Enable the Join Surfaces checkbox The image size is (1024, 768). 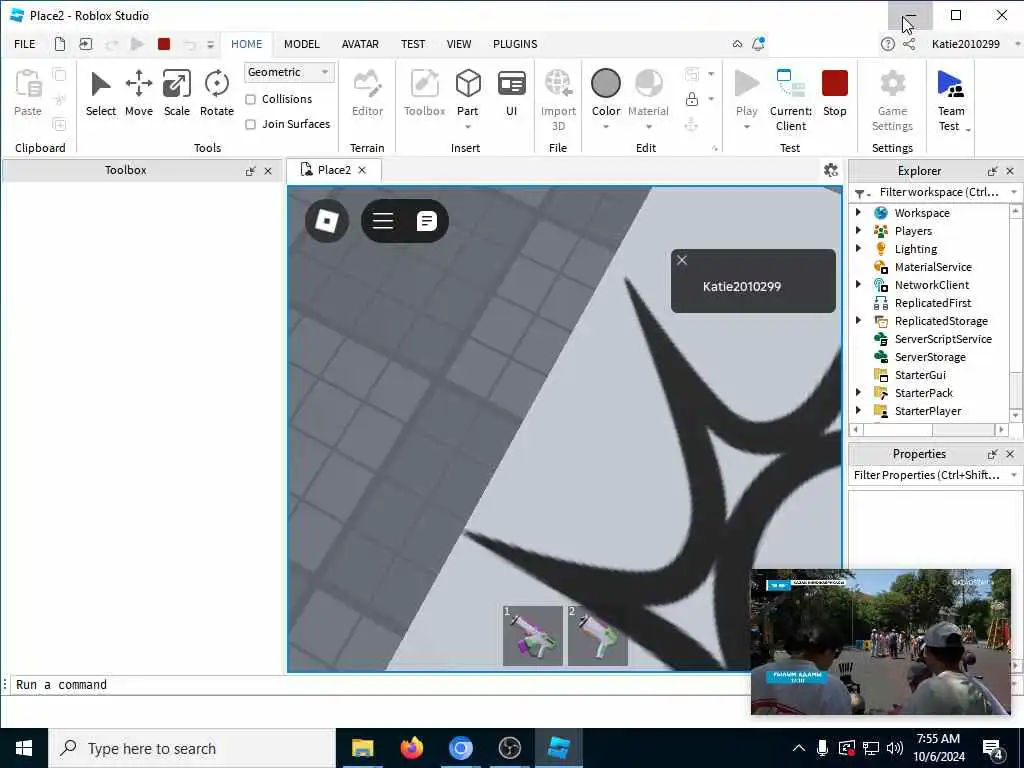250,124
